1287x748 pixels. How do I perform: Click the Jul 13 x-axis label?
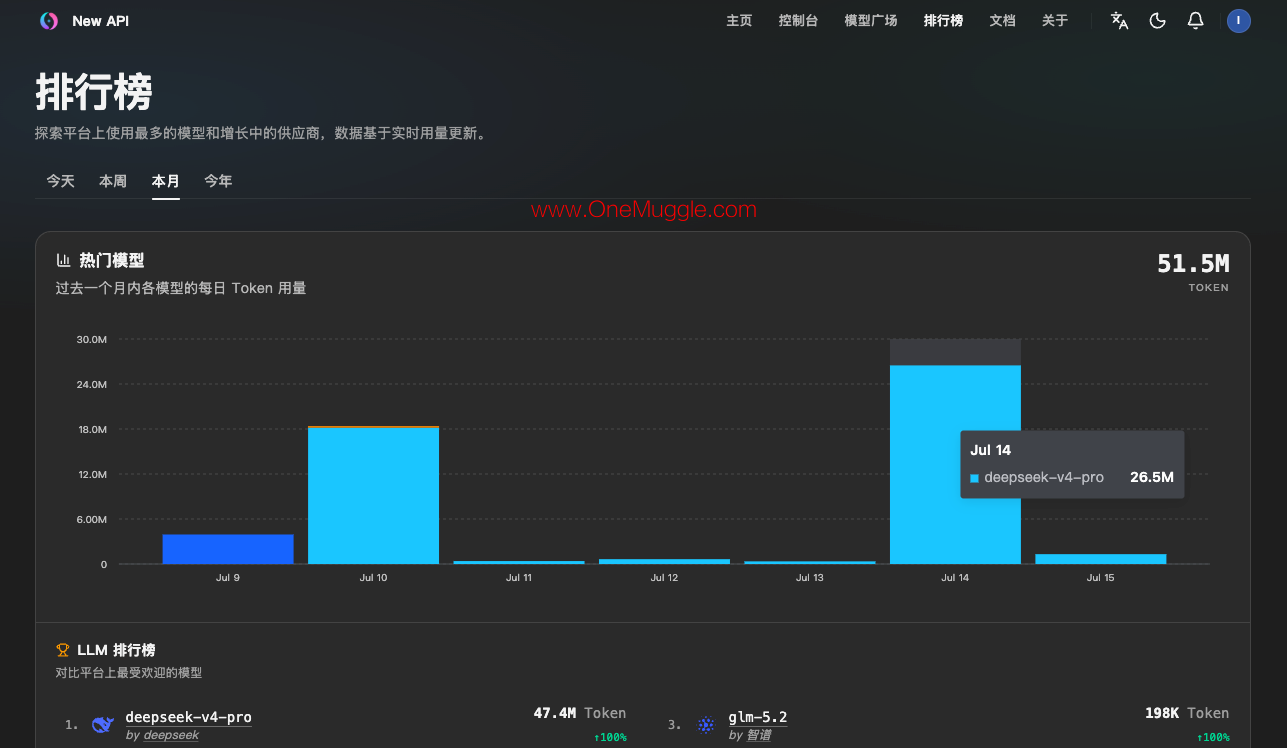click(x=809, y=578)
